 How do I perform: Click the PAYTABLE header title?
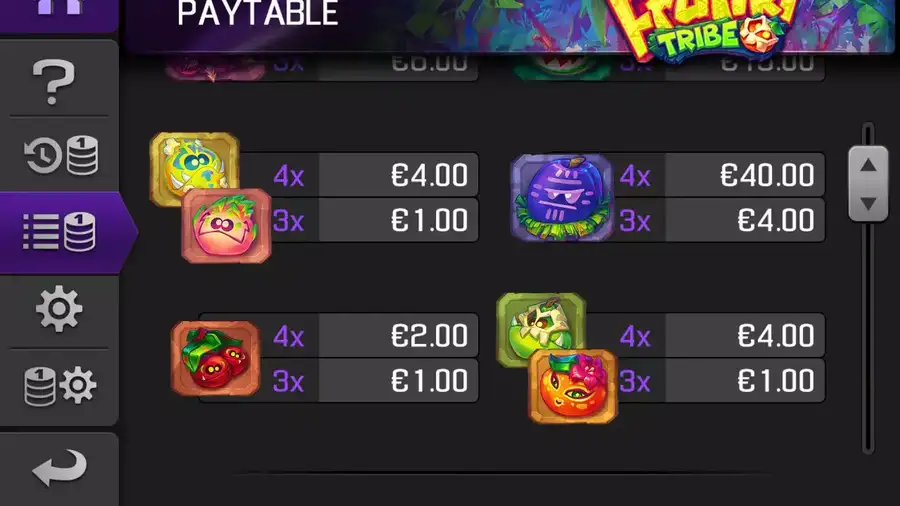[258, 13]
